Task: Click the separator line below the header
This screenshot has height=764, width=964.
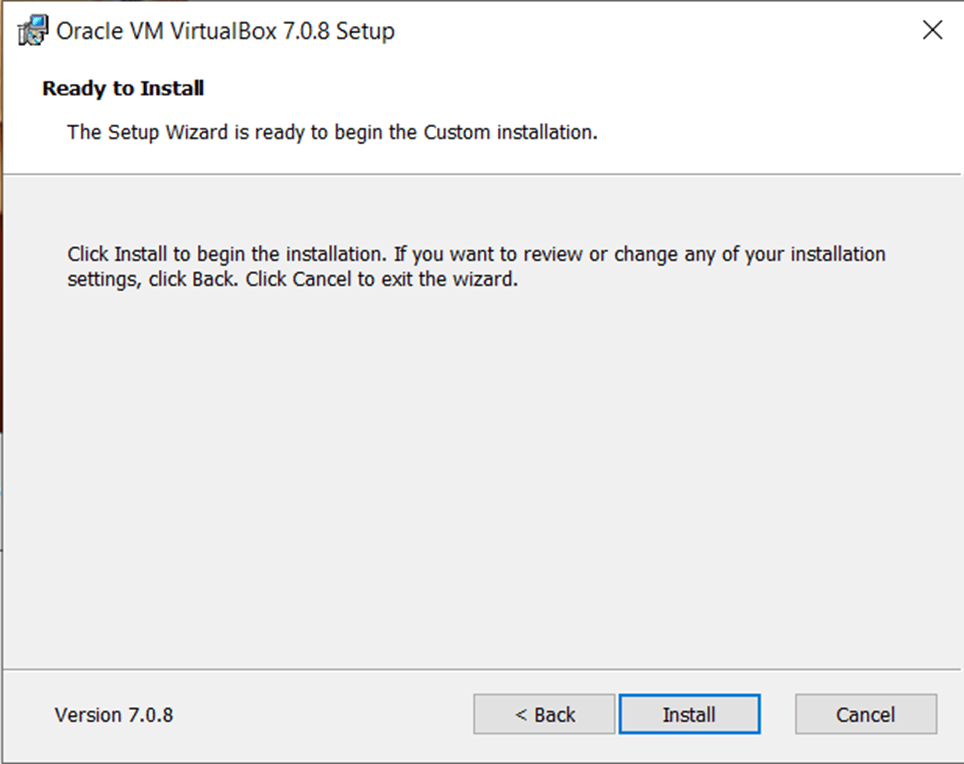Action: click(482, 174)
